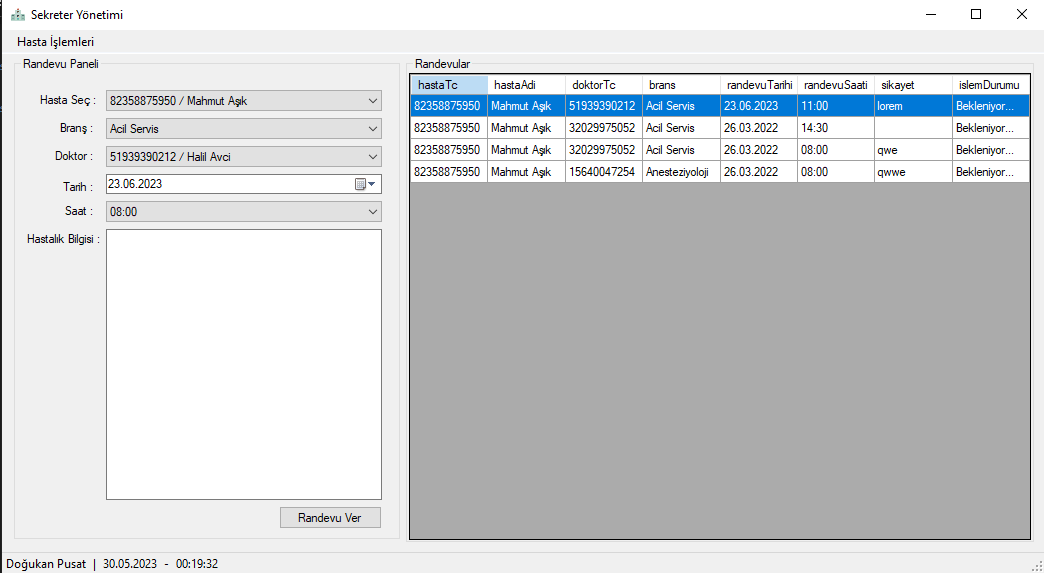Select the sikayet cell 'lorem'
1044x573 pixels.
point(914,106)
